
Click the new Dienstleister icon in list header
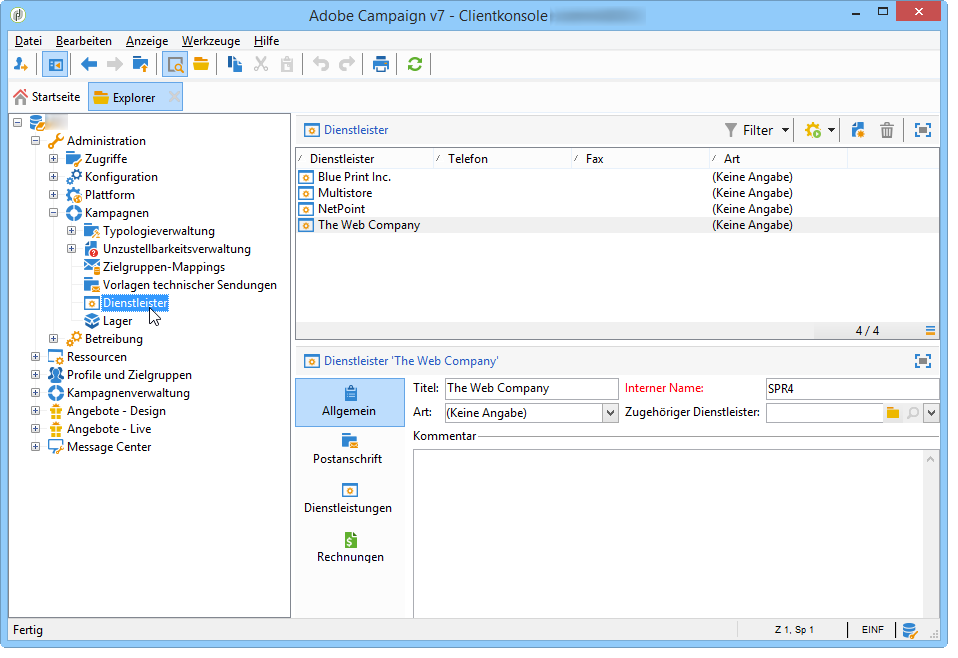pos(858,130)
